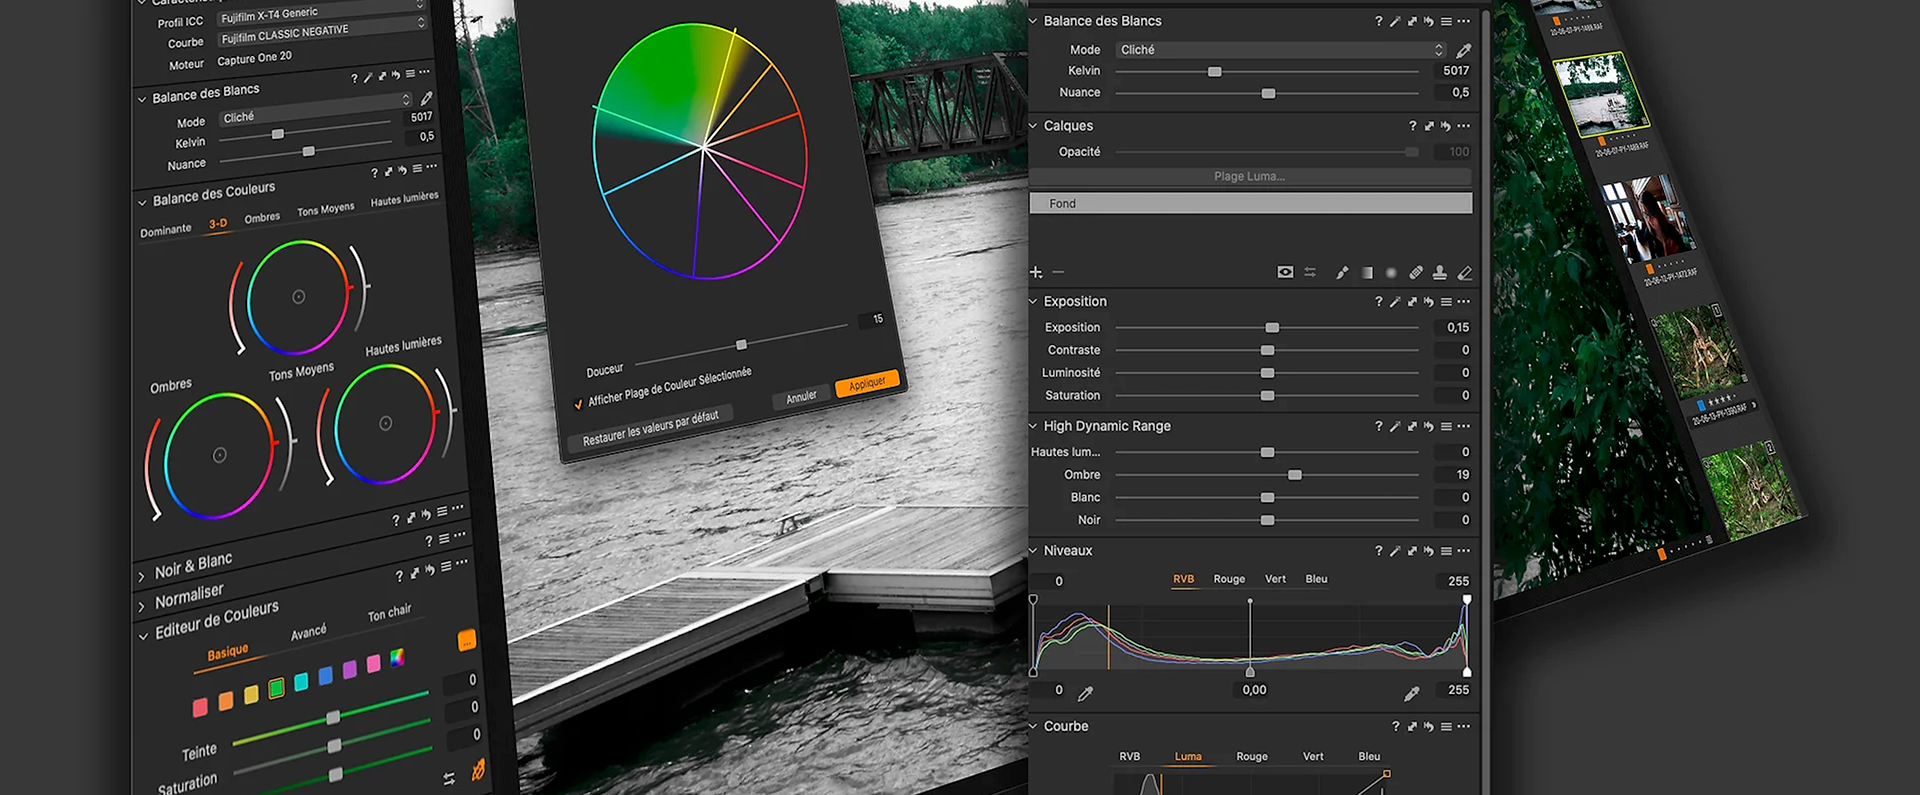Click the auto-adjust wand in Balance des Blancs

point(1395,21)
